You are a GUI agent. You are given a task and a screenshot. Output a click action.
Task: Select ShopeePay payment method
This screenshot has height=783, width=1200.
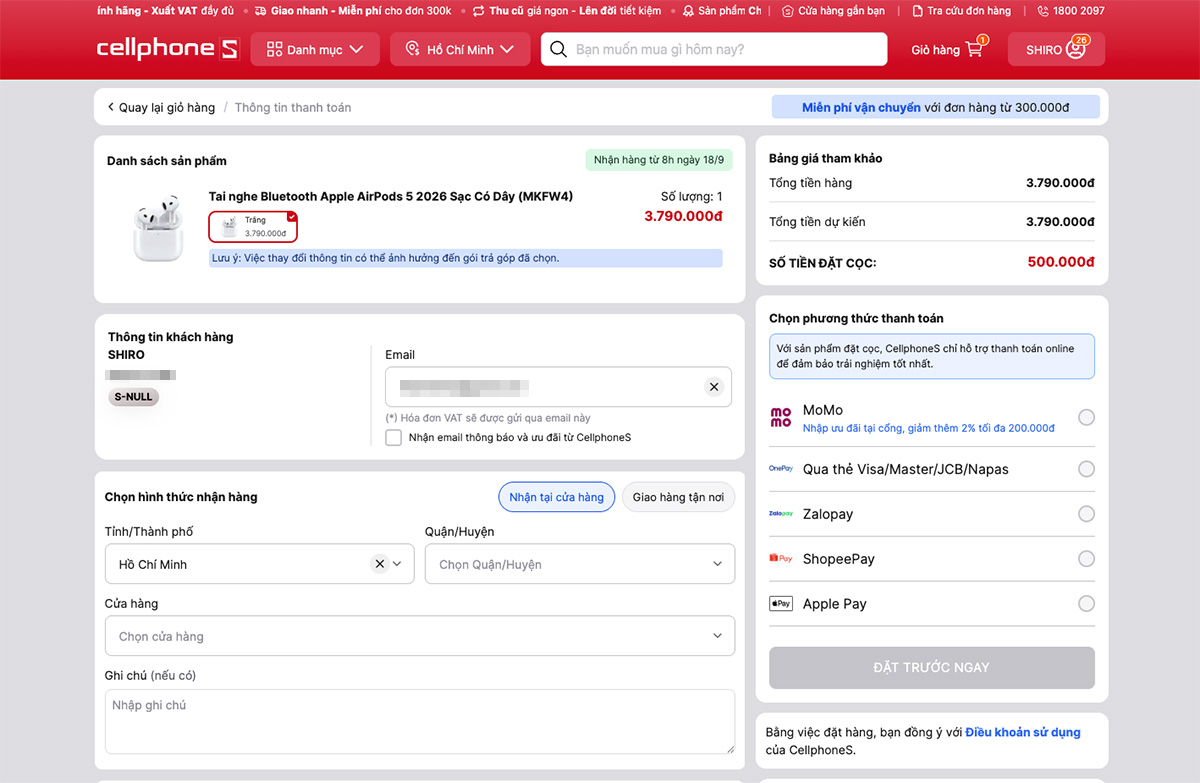[x=1086, y=559]
